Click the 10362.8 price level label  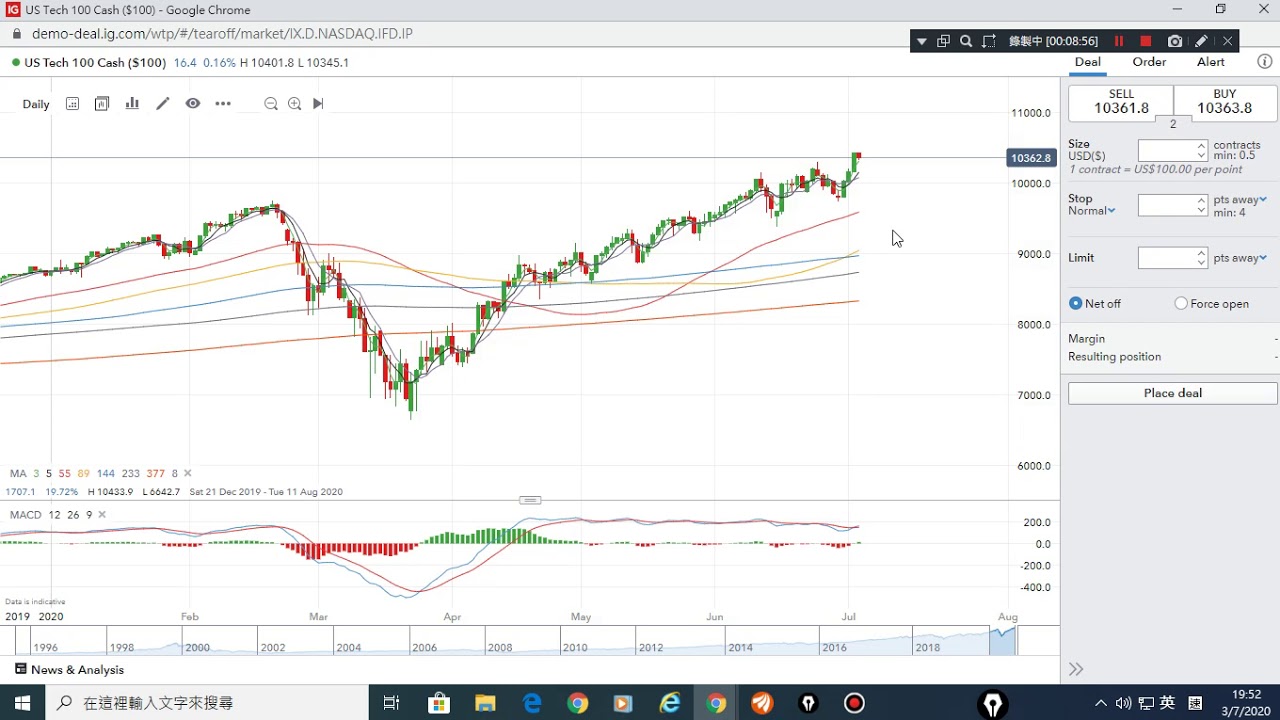click(x=1030, y=158)
